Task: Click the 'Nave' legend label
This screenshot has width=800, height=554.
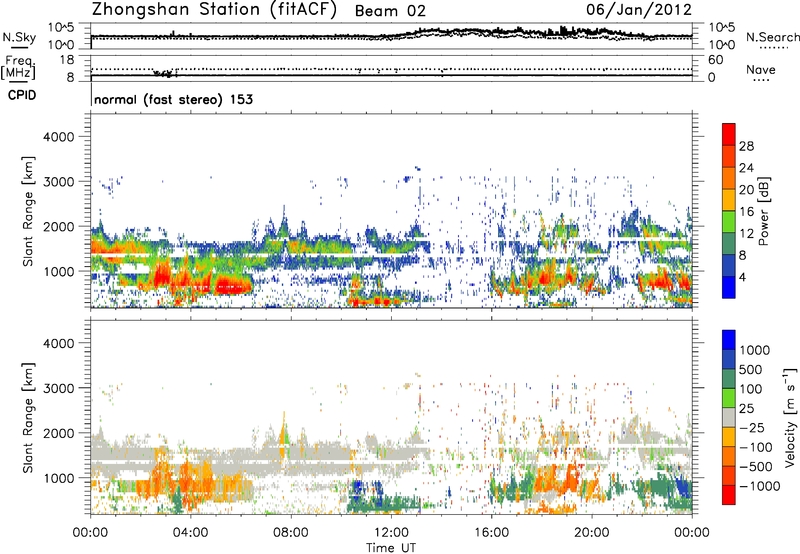Action: tap(761, 69)
